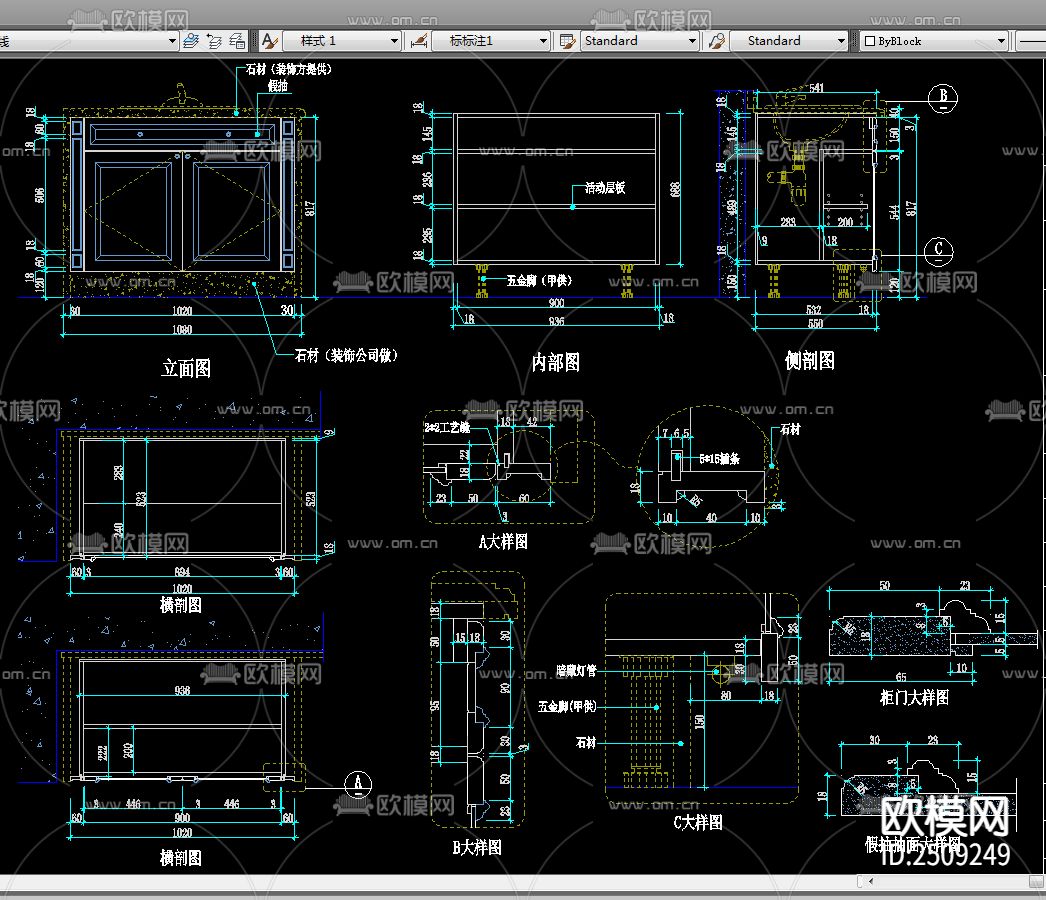Image resolution: width=1046 pixels, height=900 pixels.
Task: Open the Text Style manager icon
Action: (270, 41)
